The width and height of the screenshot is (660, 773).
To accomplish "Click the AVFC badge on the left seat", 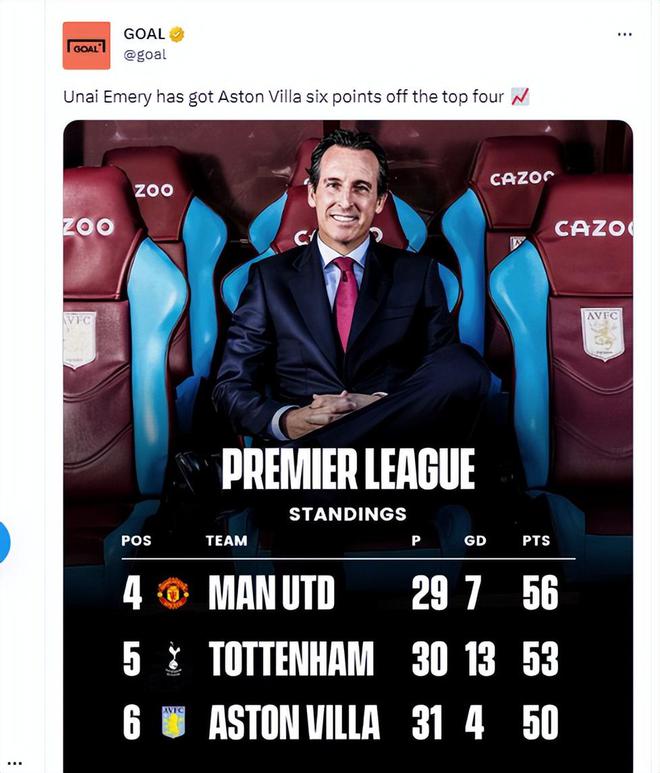I will coord(79,339).
